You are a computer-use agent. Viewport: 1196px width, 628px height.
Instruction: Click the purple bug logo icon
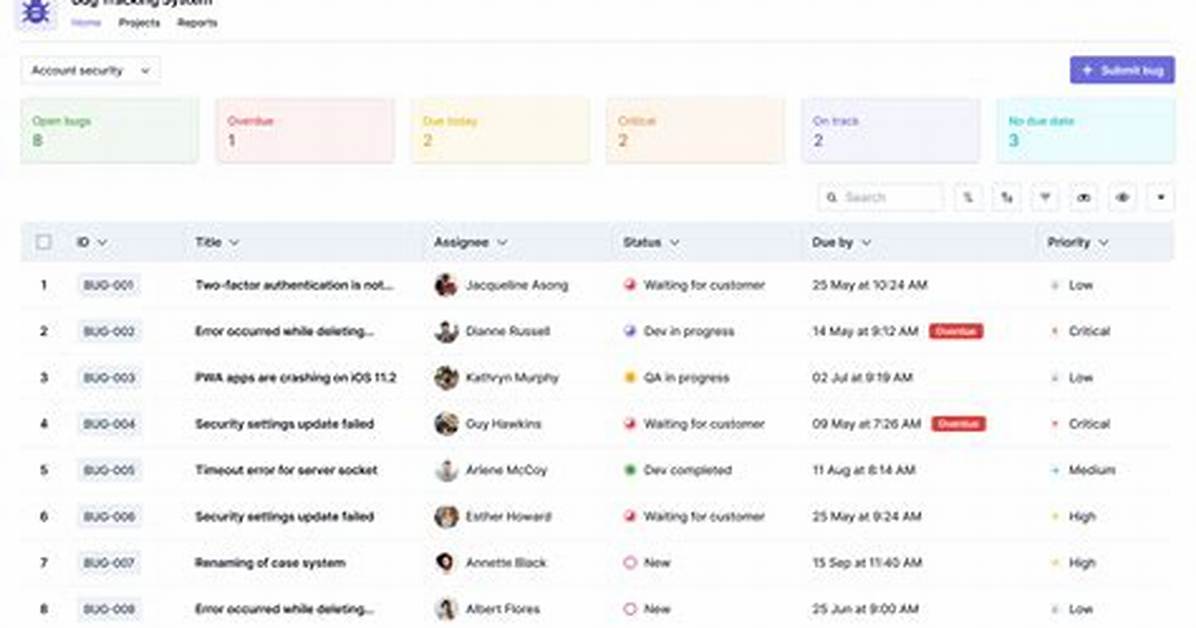pyautogui.click(x=36, y=12)
